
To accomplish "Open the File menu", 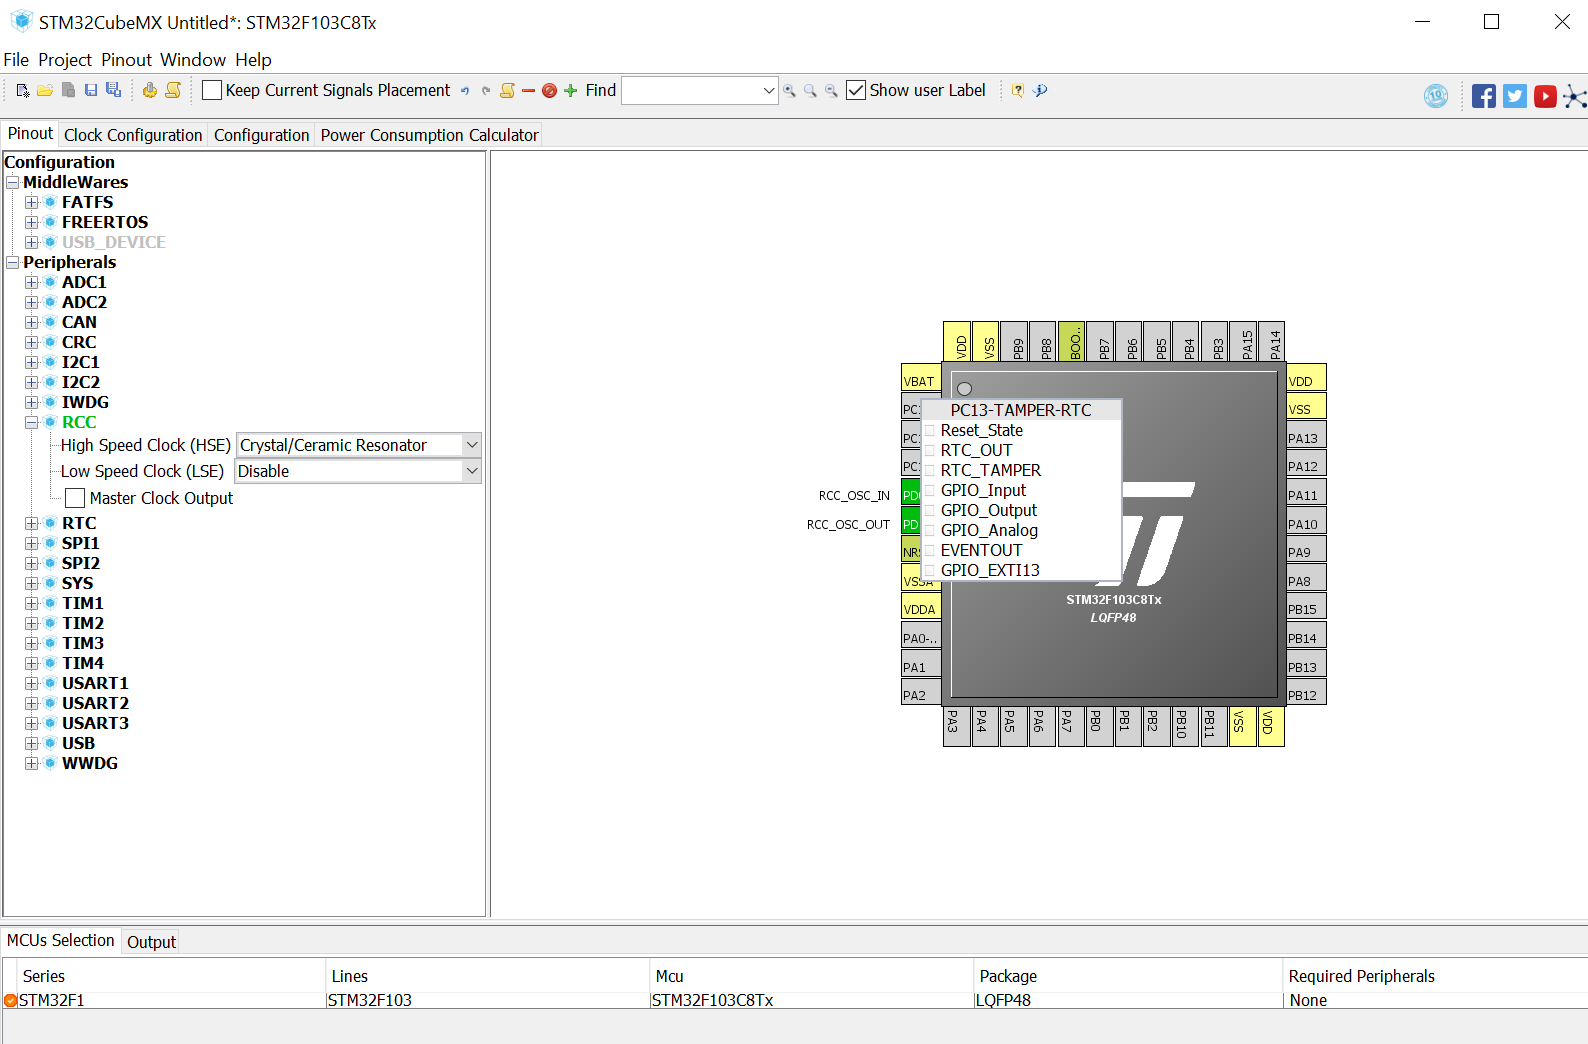I will coord(16,60).
